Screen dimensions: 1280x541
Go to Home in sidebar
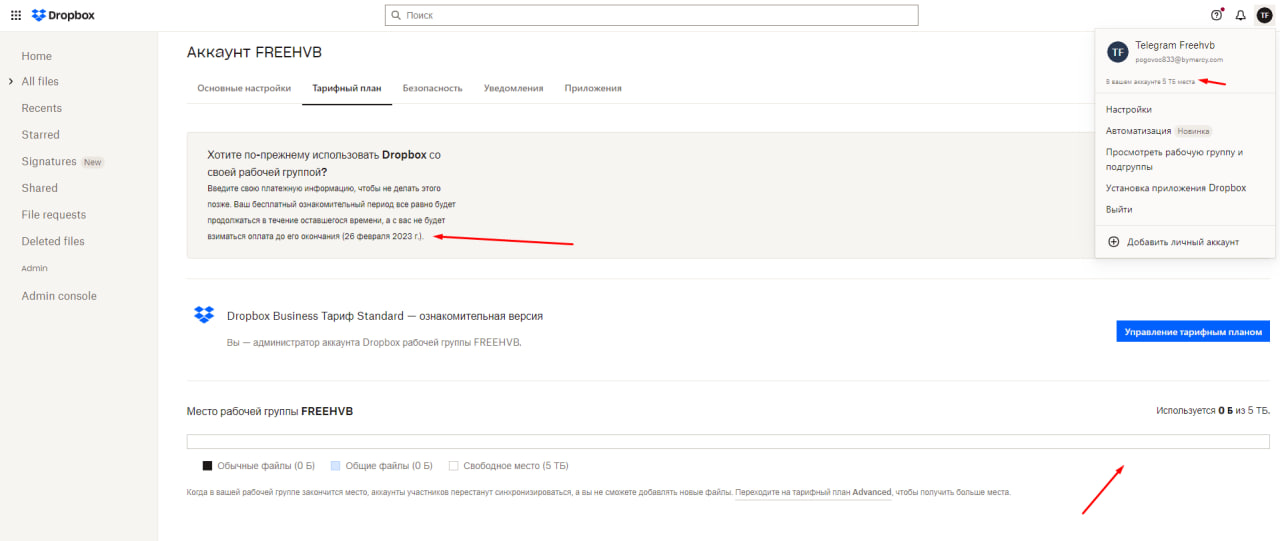(37, 56)
